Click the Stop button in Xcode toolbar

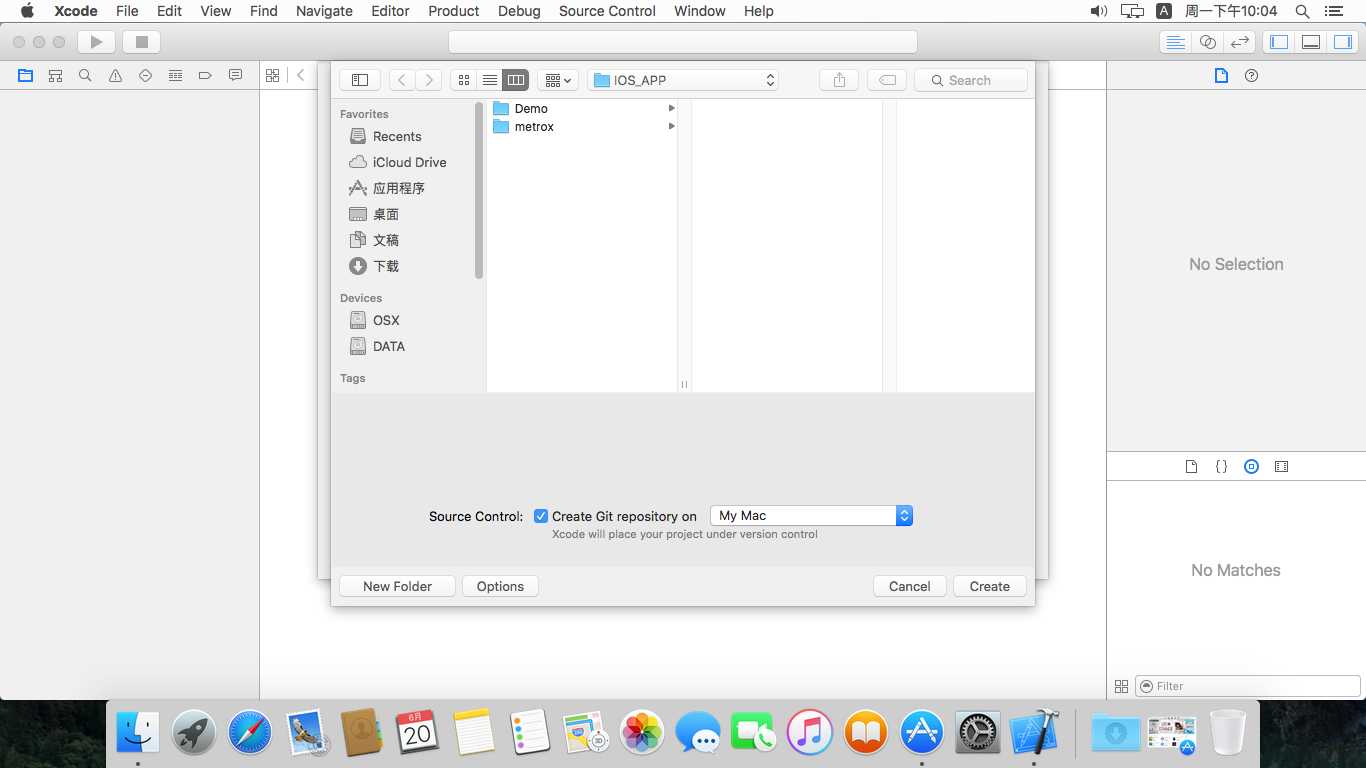pos(141,42)
